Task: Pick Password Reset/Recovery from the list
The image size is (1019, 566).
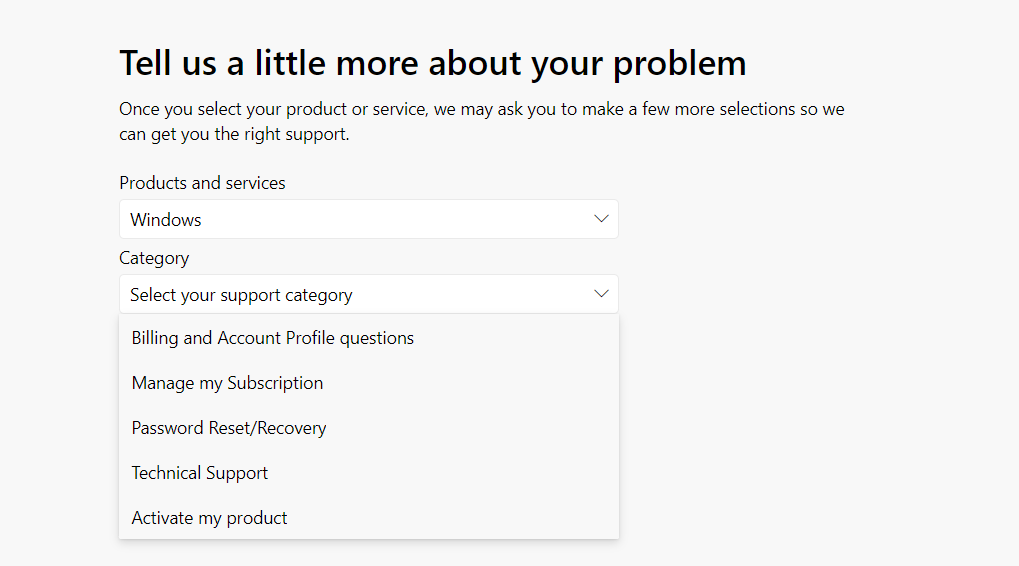Action: [229, 428]
